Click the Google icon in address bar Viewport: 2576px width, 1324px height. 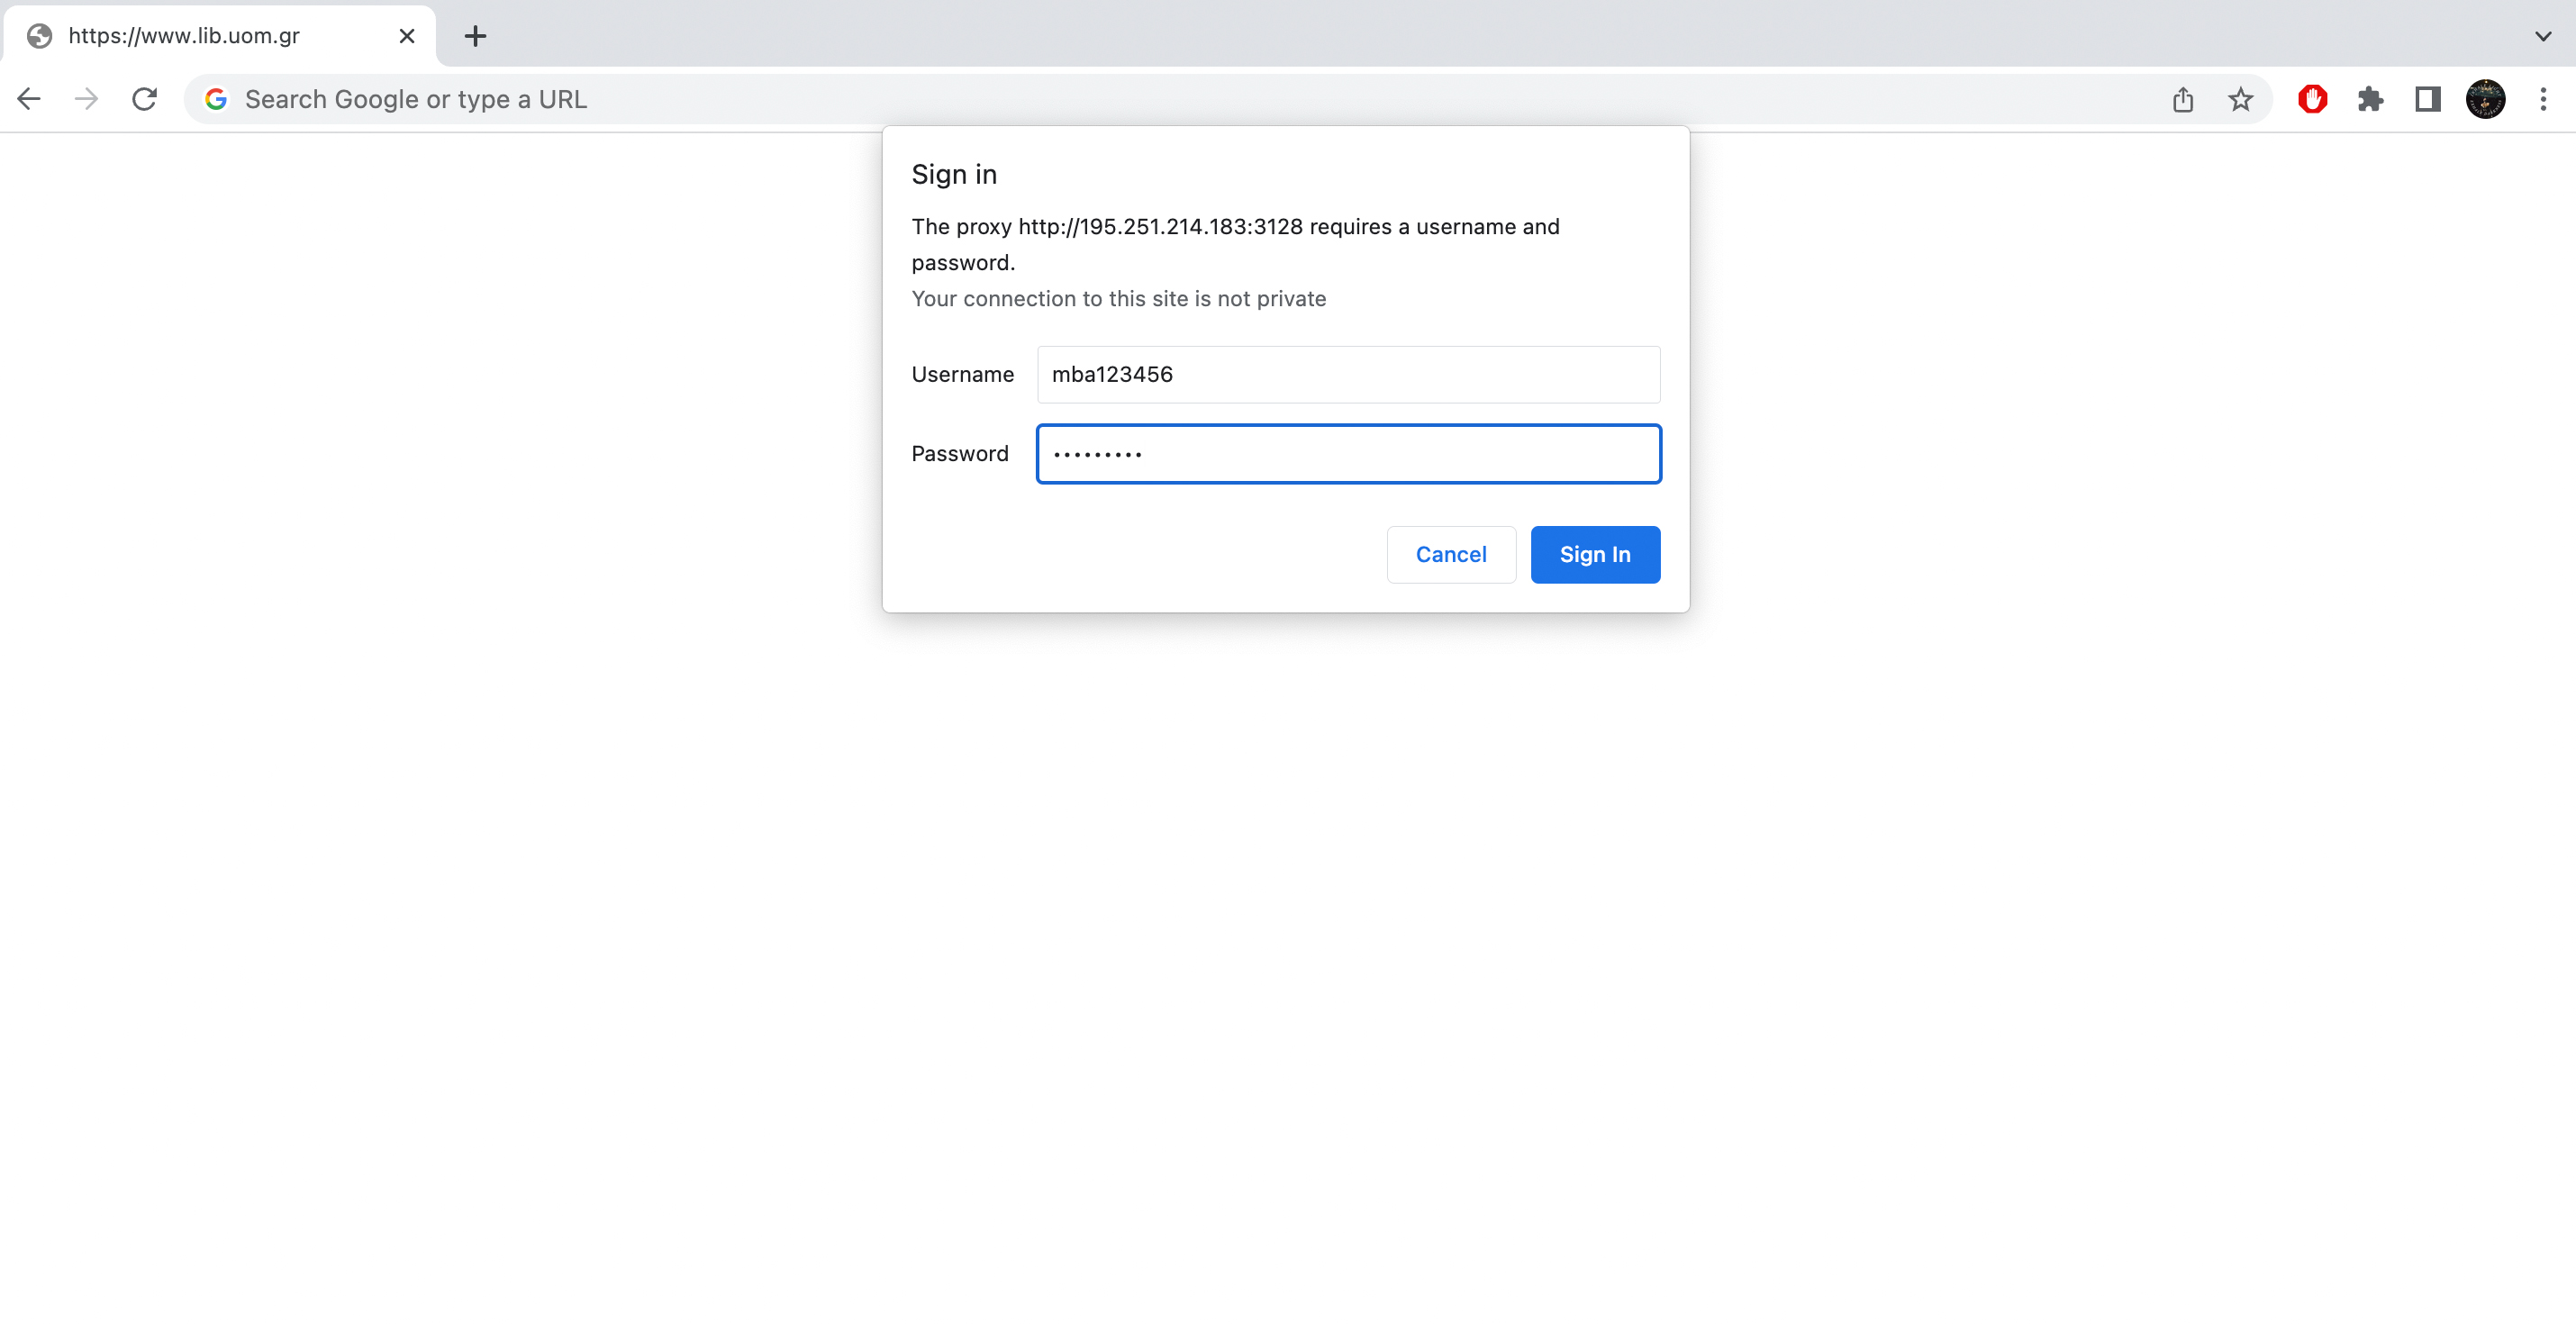point(216,99)
